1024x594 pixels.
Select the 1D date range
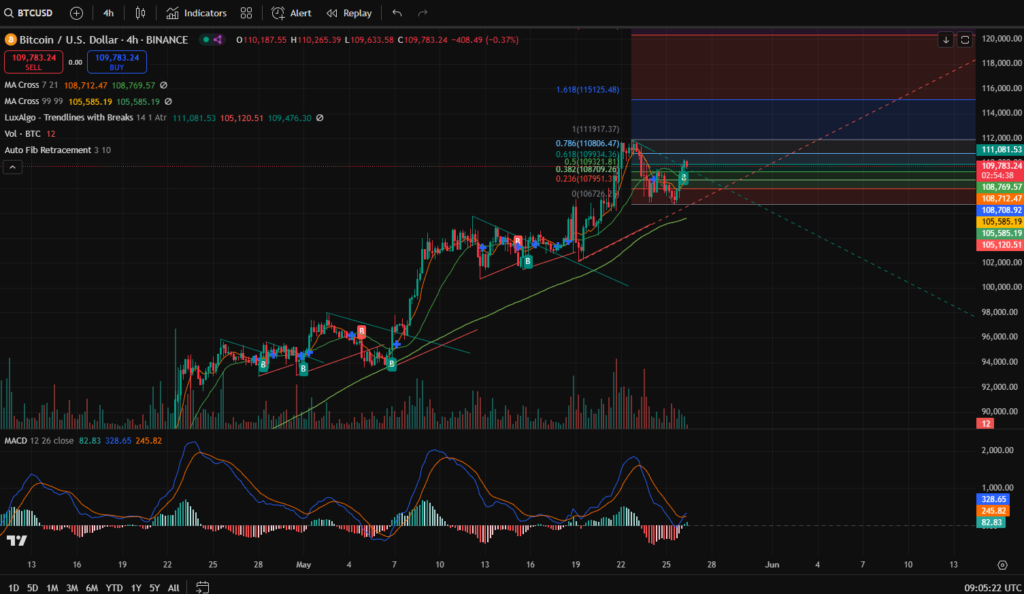tap(13, 587)
